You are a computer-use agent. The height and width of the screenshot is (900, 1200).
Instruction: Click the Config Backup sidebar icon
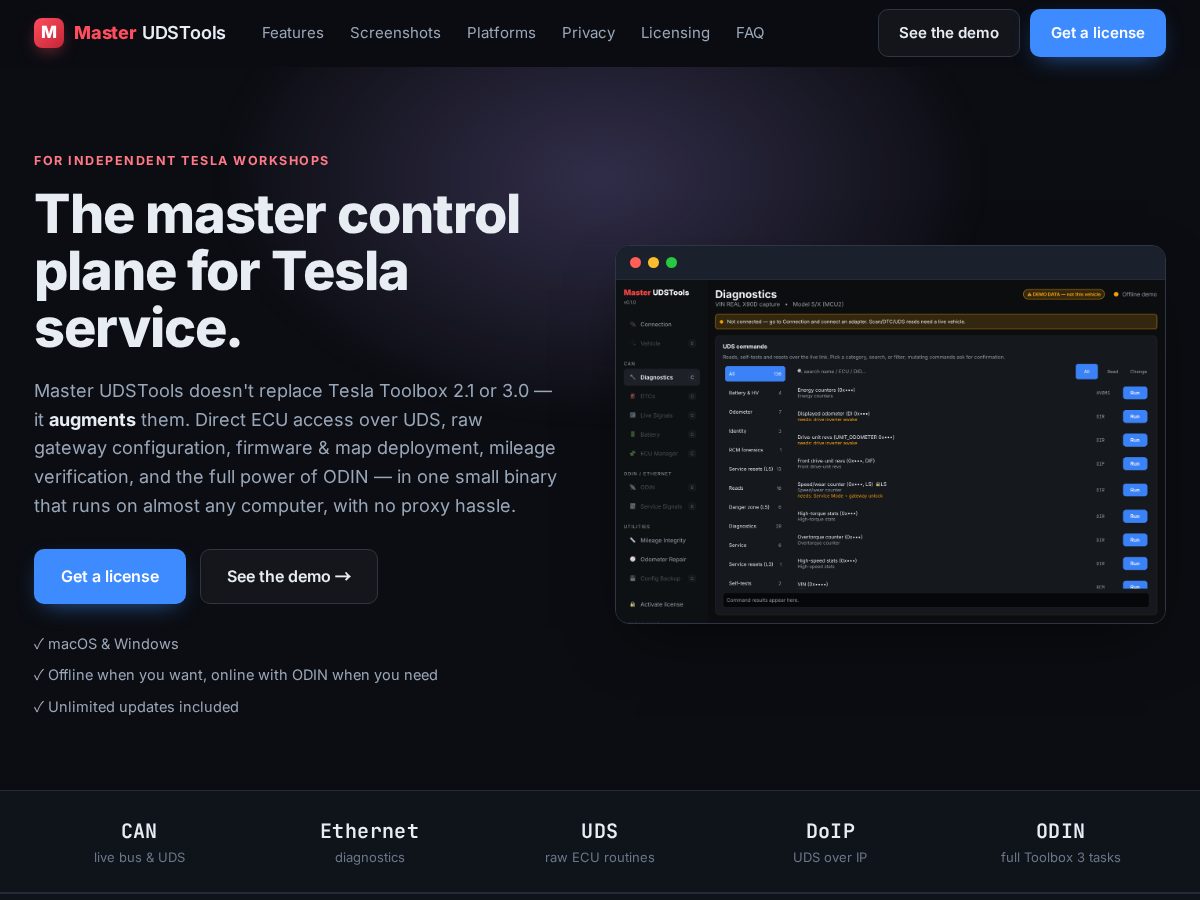pyautogui.click(x=632, y=578)
